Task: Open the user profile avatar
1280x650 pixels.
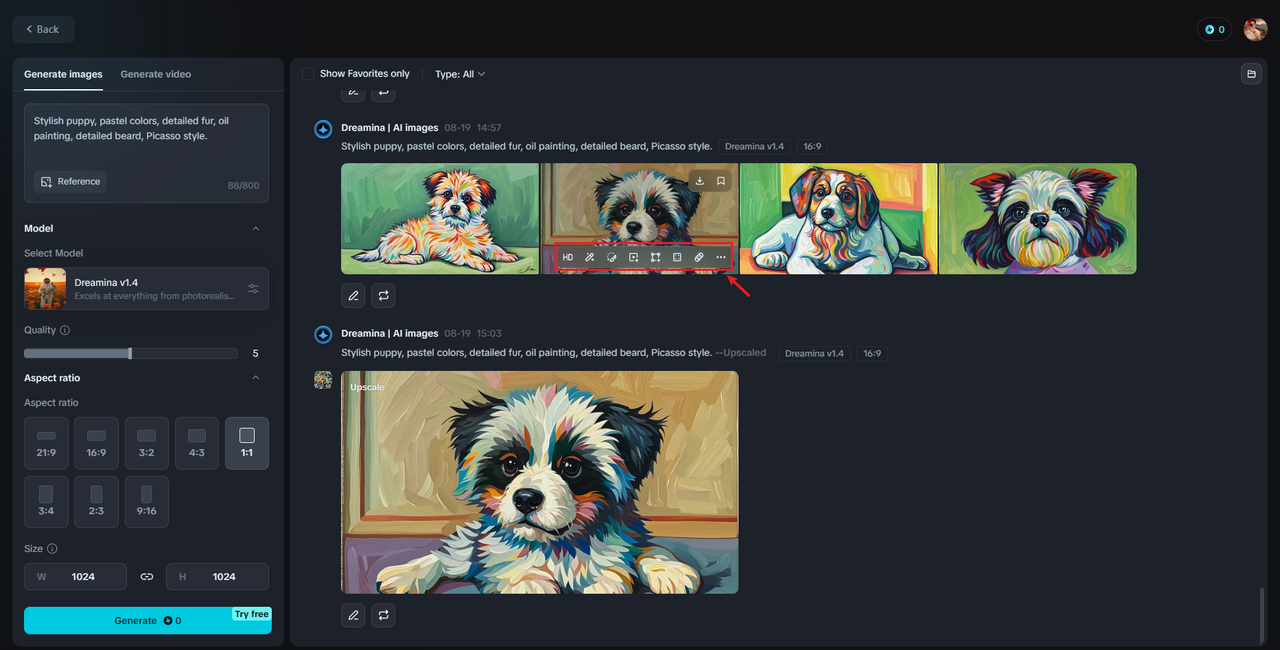Action: click(1255, 29)
